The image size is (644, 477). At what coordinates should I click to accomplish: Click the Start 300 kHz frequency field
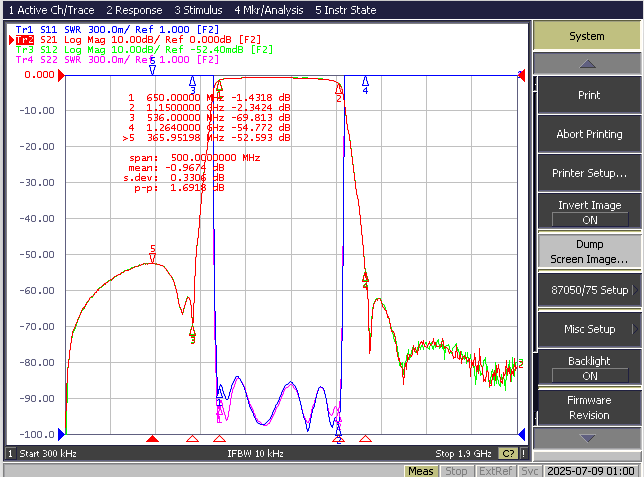pos(48,454)
